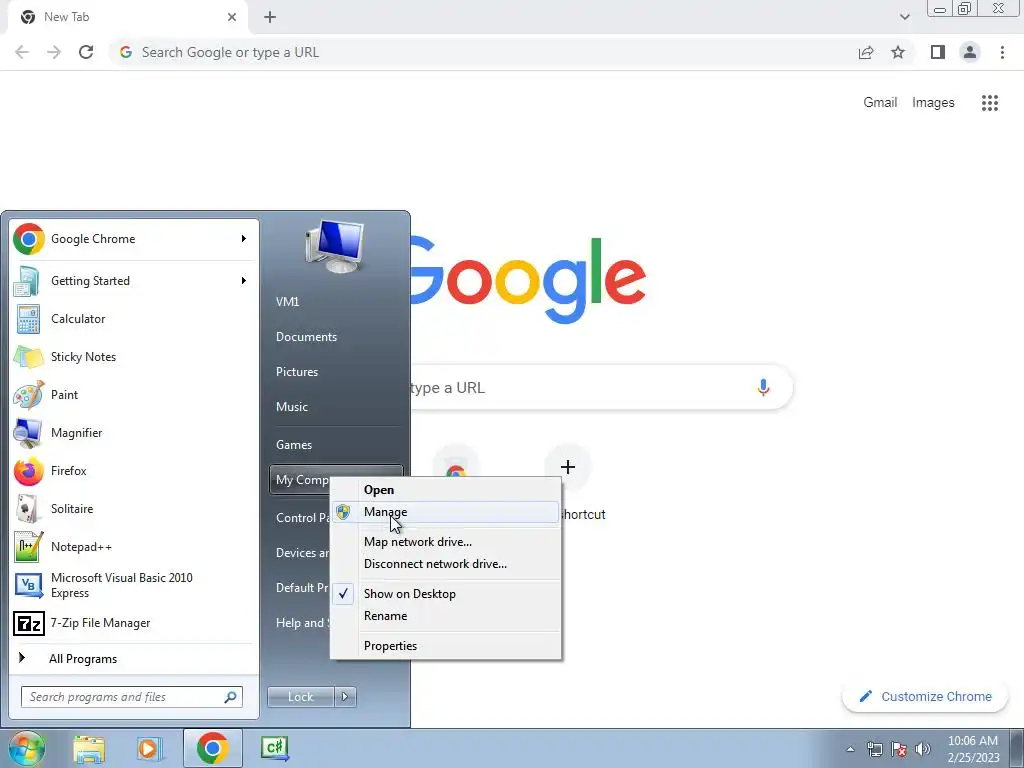This screenshot has height=768, width=1024.
Task: Open the C# taskbar application
Action: pyautogui.click(x=275, y=749)
